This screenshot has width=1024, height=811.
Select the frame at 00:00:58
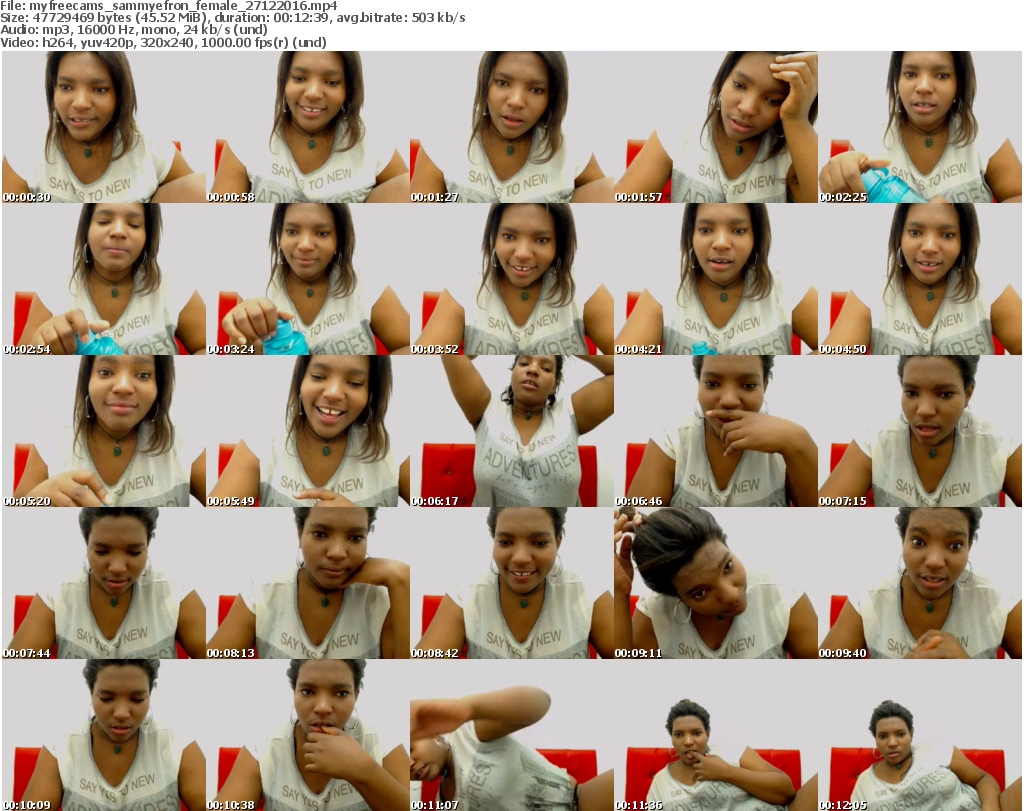point(308,127)
